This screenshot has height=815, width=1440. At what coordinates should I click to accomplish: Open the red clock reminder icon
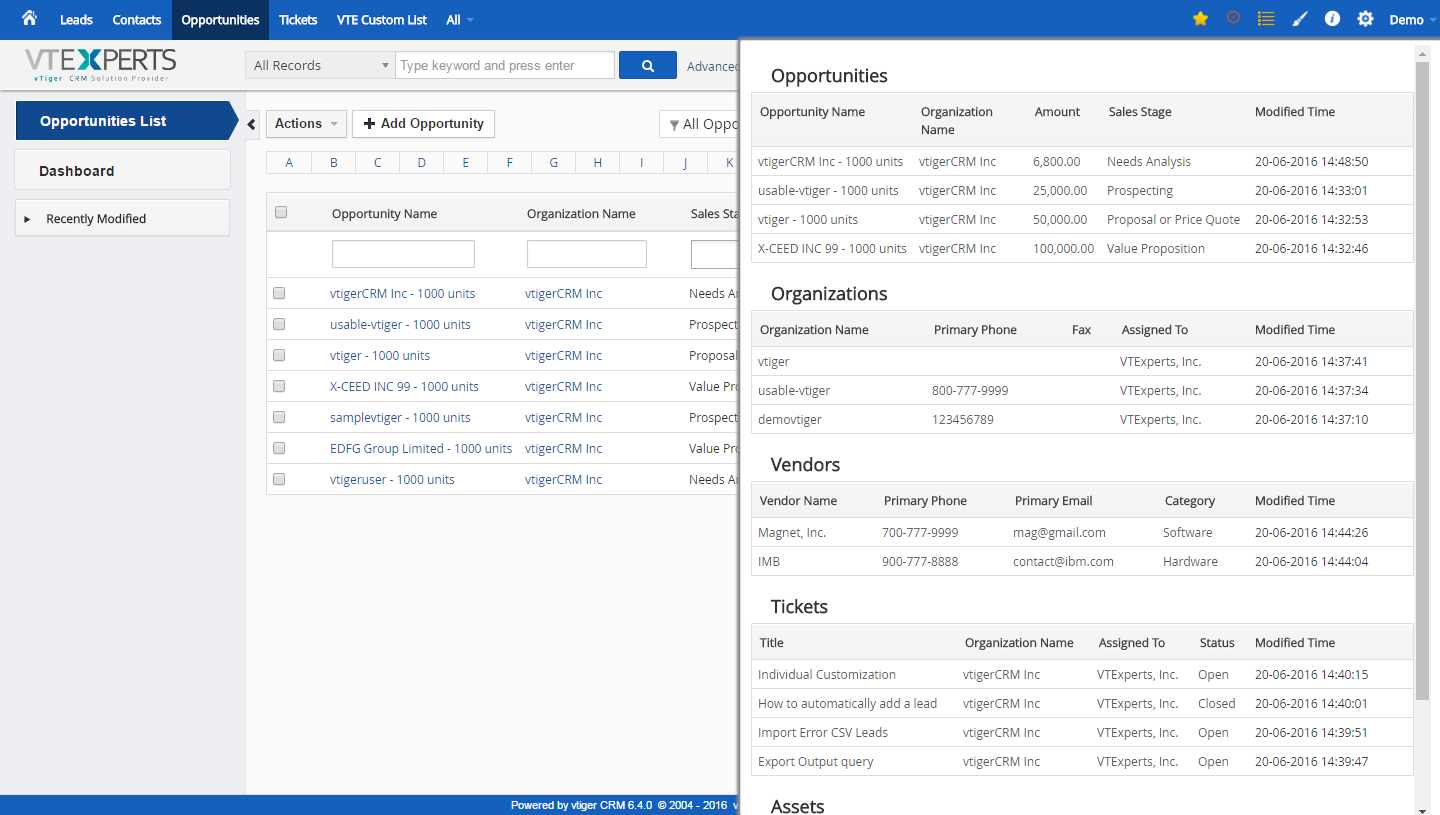click(x=1233, y=18)
